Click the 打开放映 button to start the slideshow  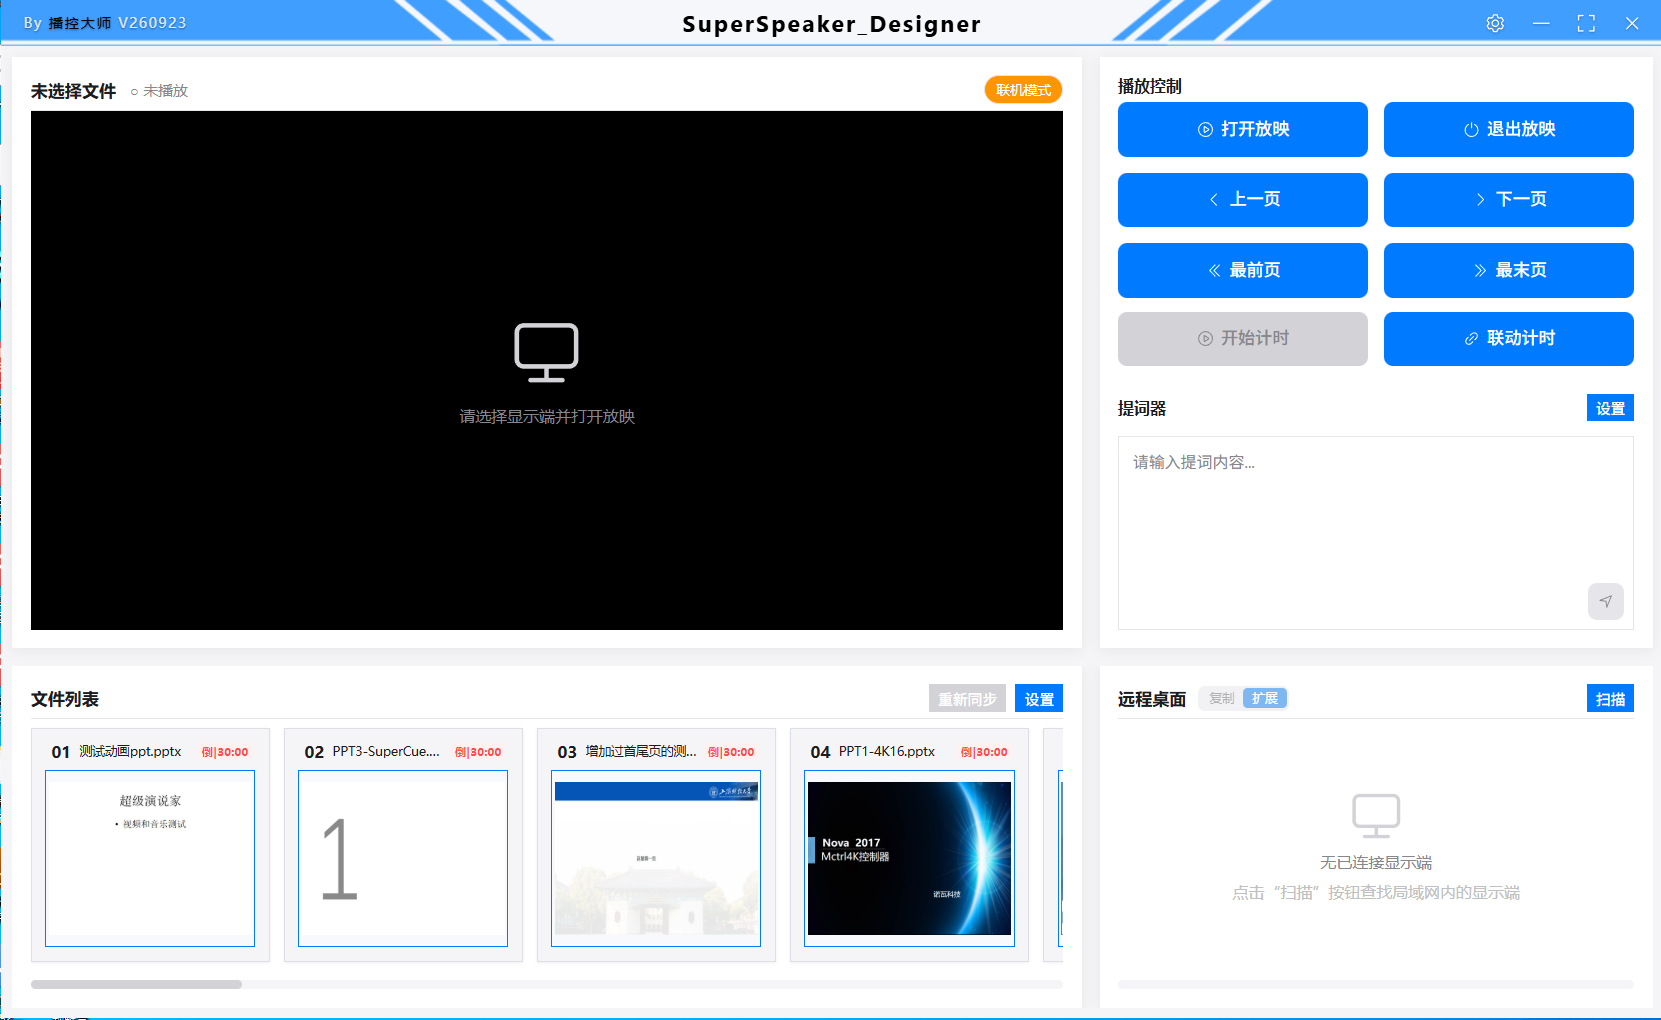pos(1242,129)
